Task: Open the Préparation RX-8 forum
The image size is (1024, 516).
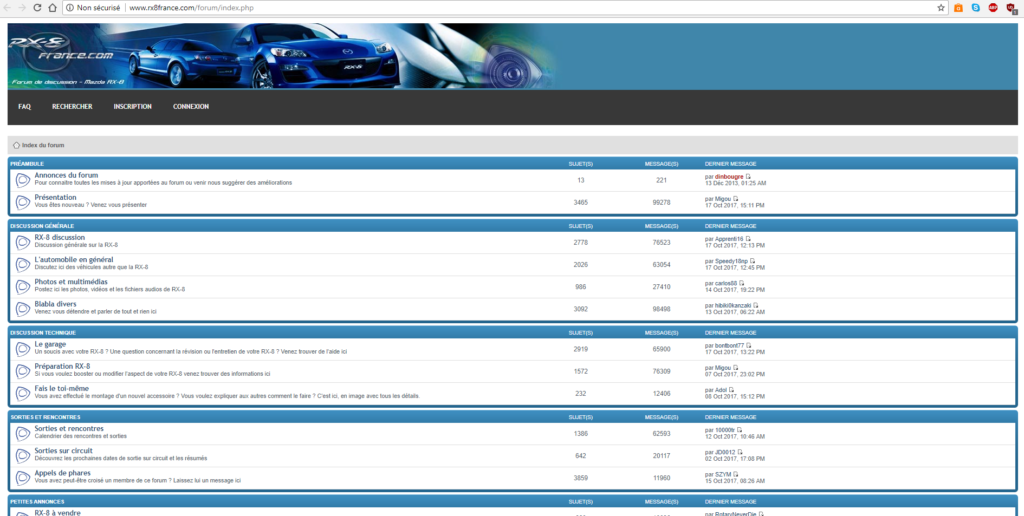Action: tap(63, 366)
